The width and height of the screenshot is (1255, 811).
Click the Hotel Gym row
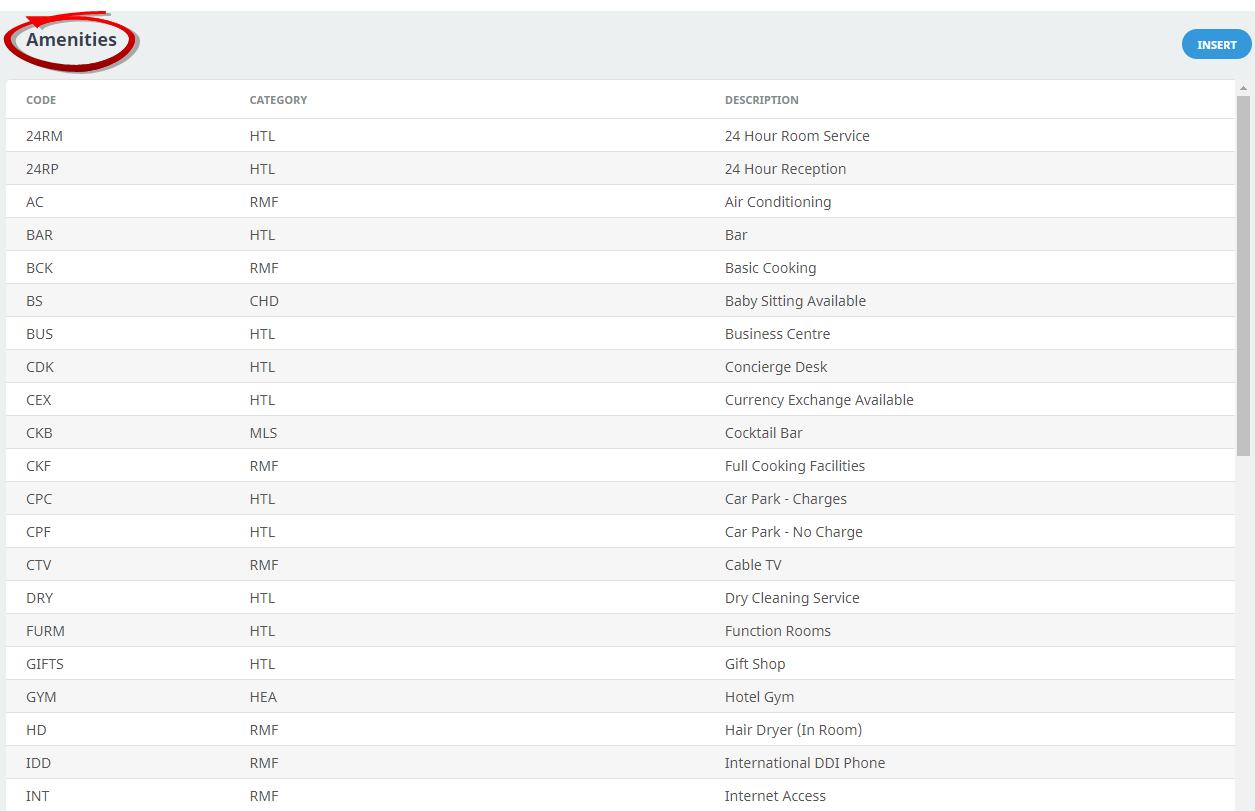(759, 697)
